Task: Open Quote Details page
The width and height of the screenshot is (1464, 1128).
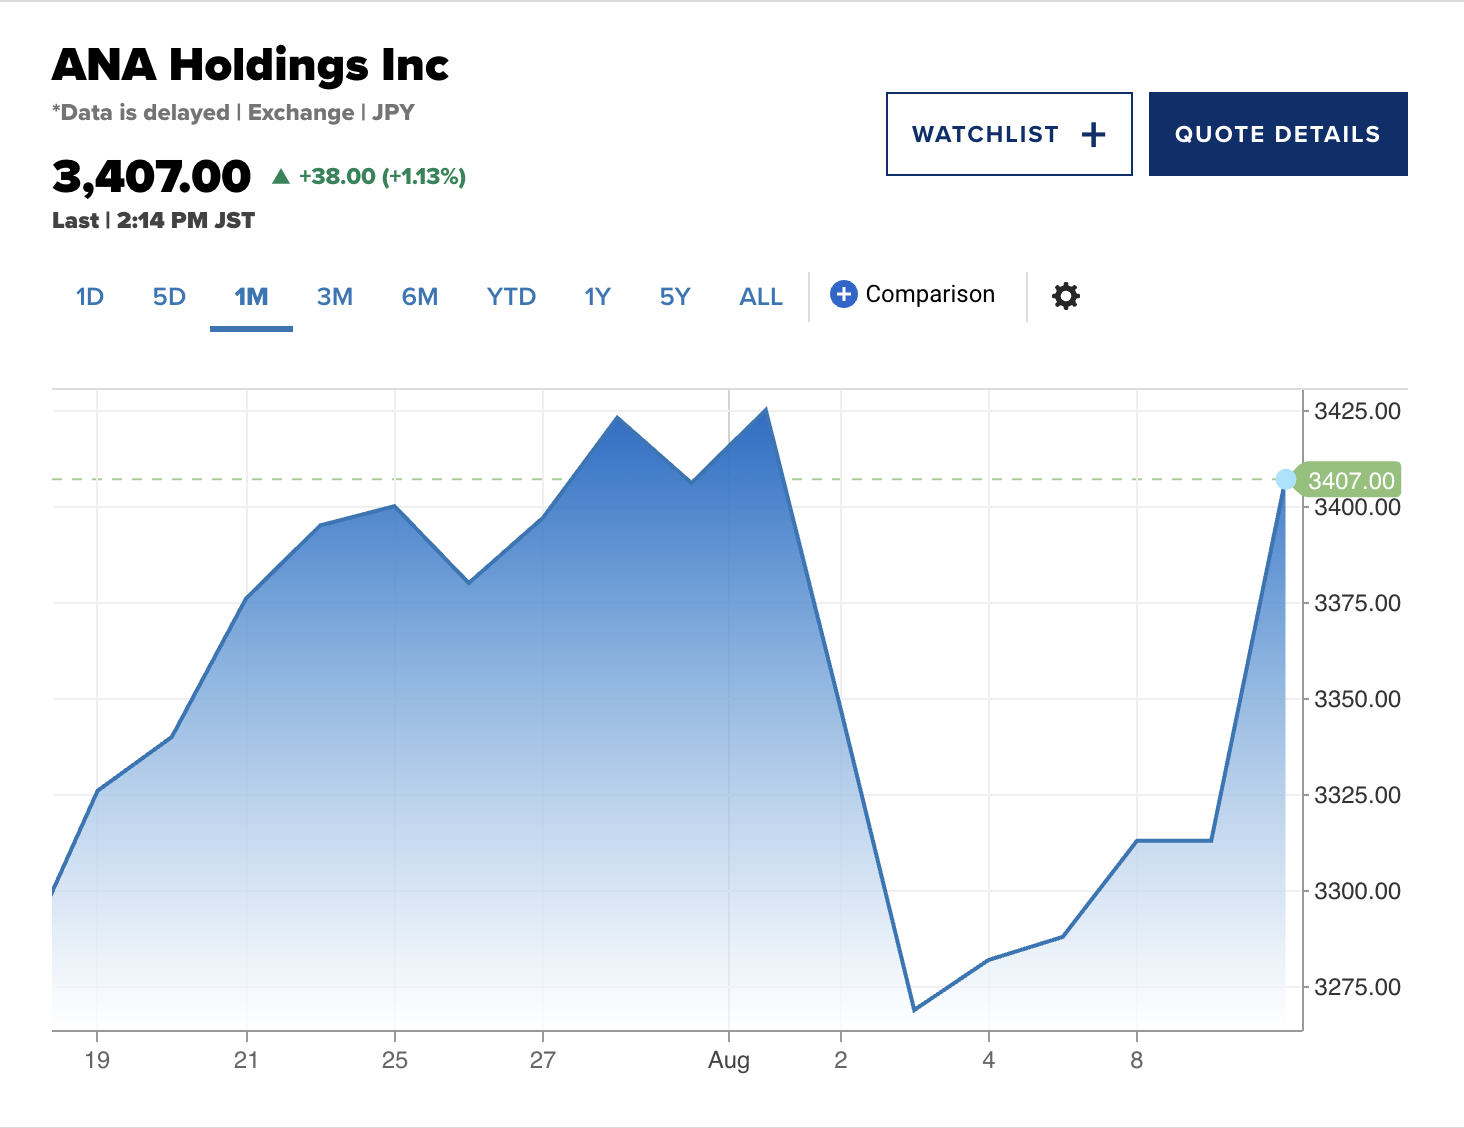Action: 1277,134
